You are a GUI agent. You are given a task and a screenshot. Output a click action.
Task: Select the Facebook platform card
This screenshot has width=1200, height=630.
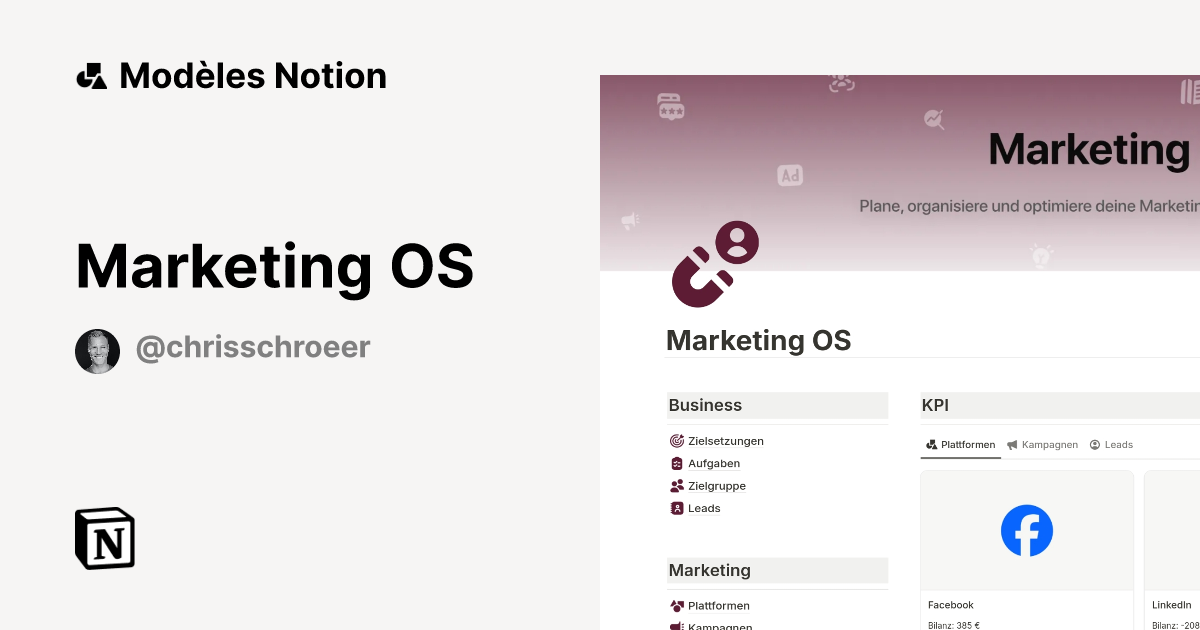coord(1027,550)
